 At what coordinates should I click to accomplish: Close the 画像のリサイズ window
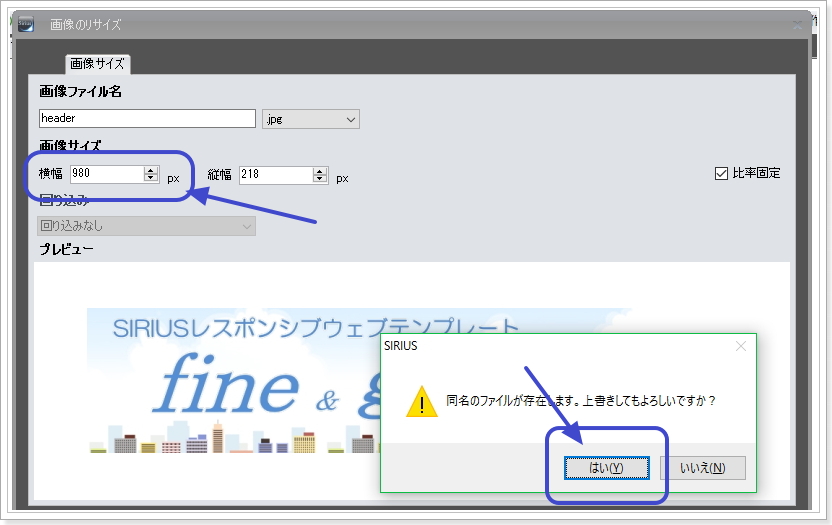click(x=797, y=25)
